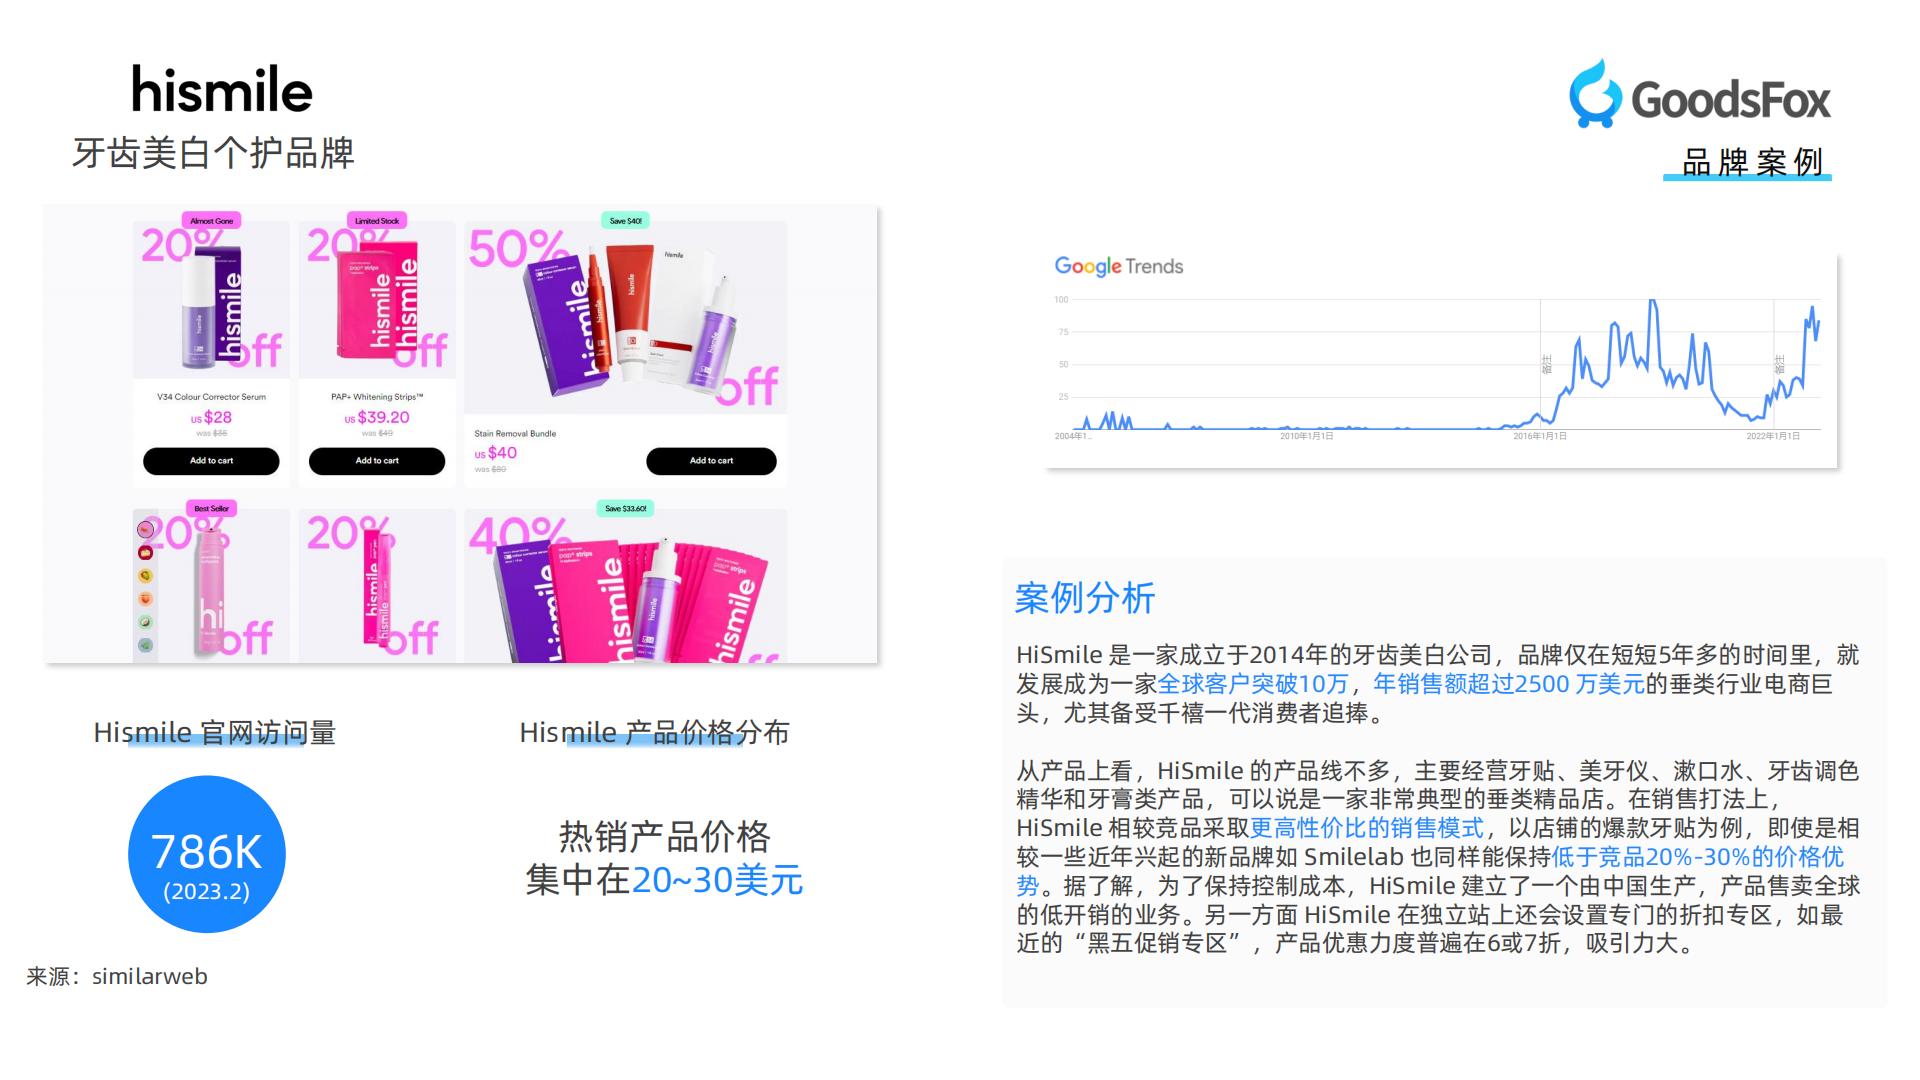Select the selected pink flavour swatch
This screenshot has height=1080, width=1920.
point(146,529)
